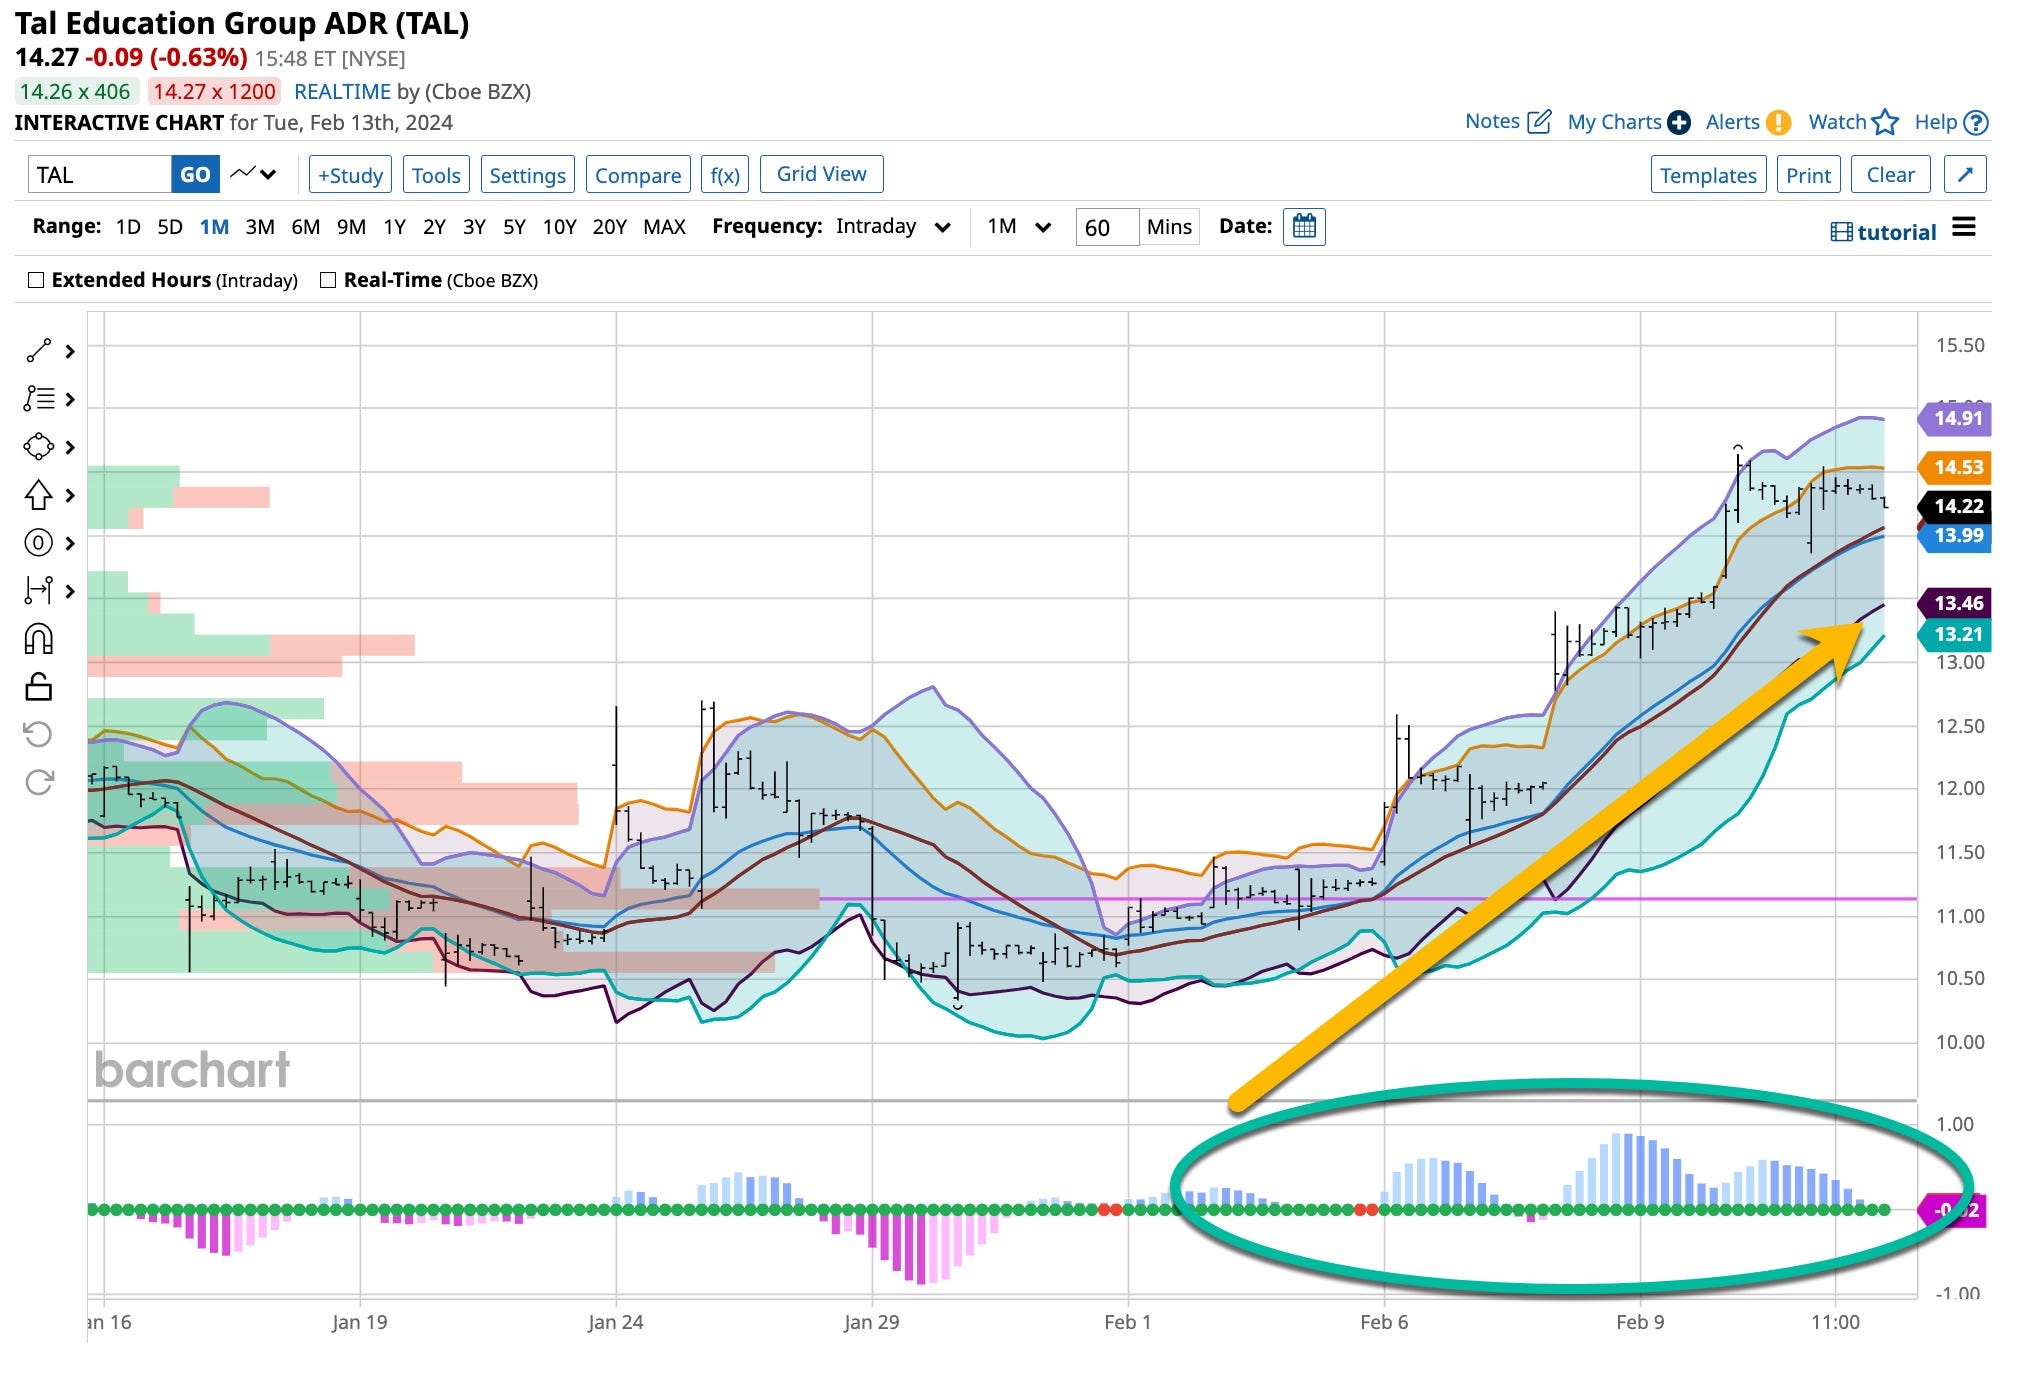Open the date calendar picker
This screenshot has width=2030, height=1400.
coord(1304,227)
